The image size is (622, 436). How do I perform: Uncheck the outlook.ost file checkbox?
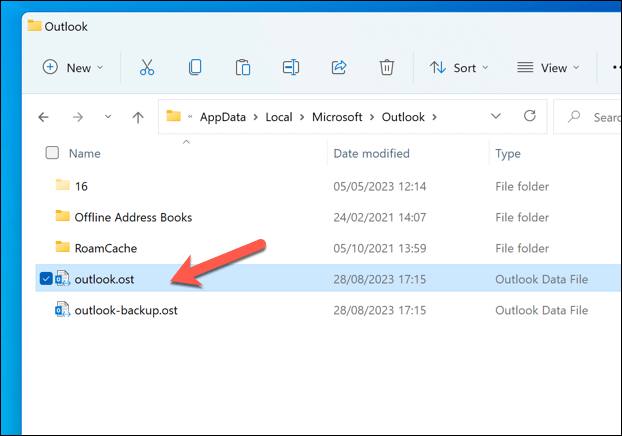coord(46,279)
